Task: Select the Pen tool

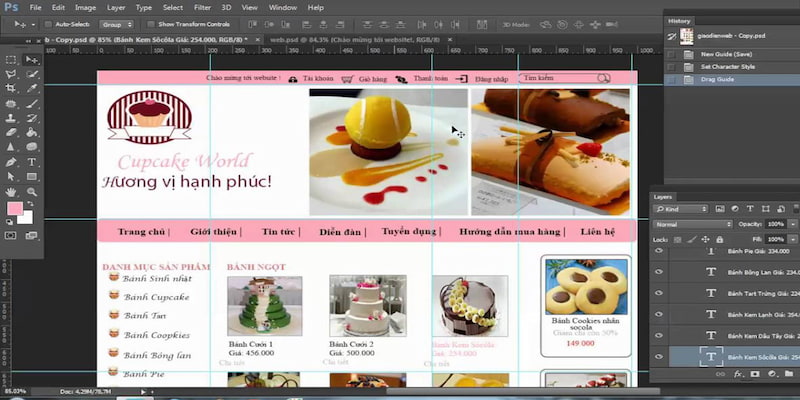Action: click(x=11, y=161)
